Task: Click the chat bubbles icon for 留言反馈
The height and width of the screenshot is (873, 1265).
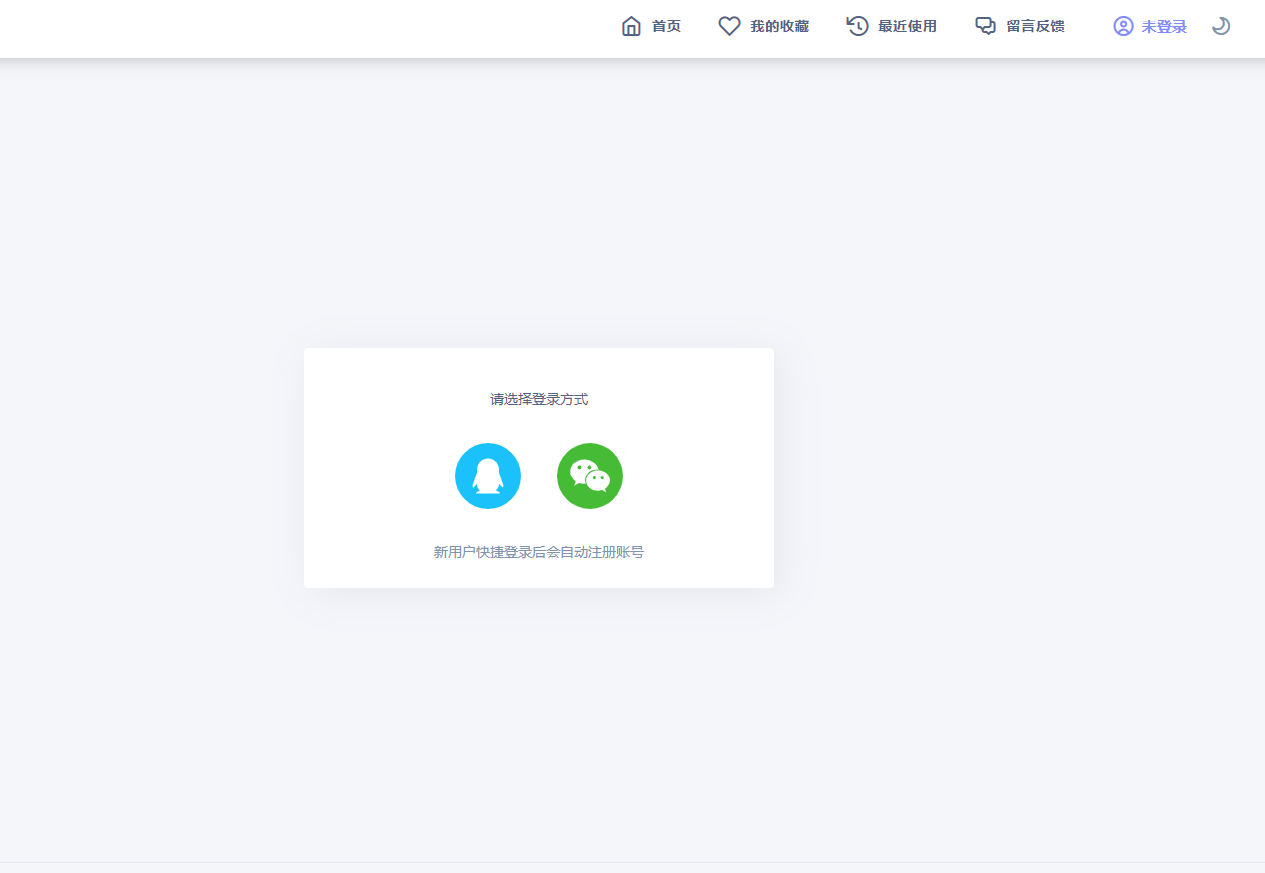Action: [985, 26]
